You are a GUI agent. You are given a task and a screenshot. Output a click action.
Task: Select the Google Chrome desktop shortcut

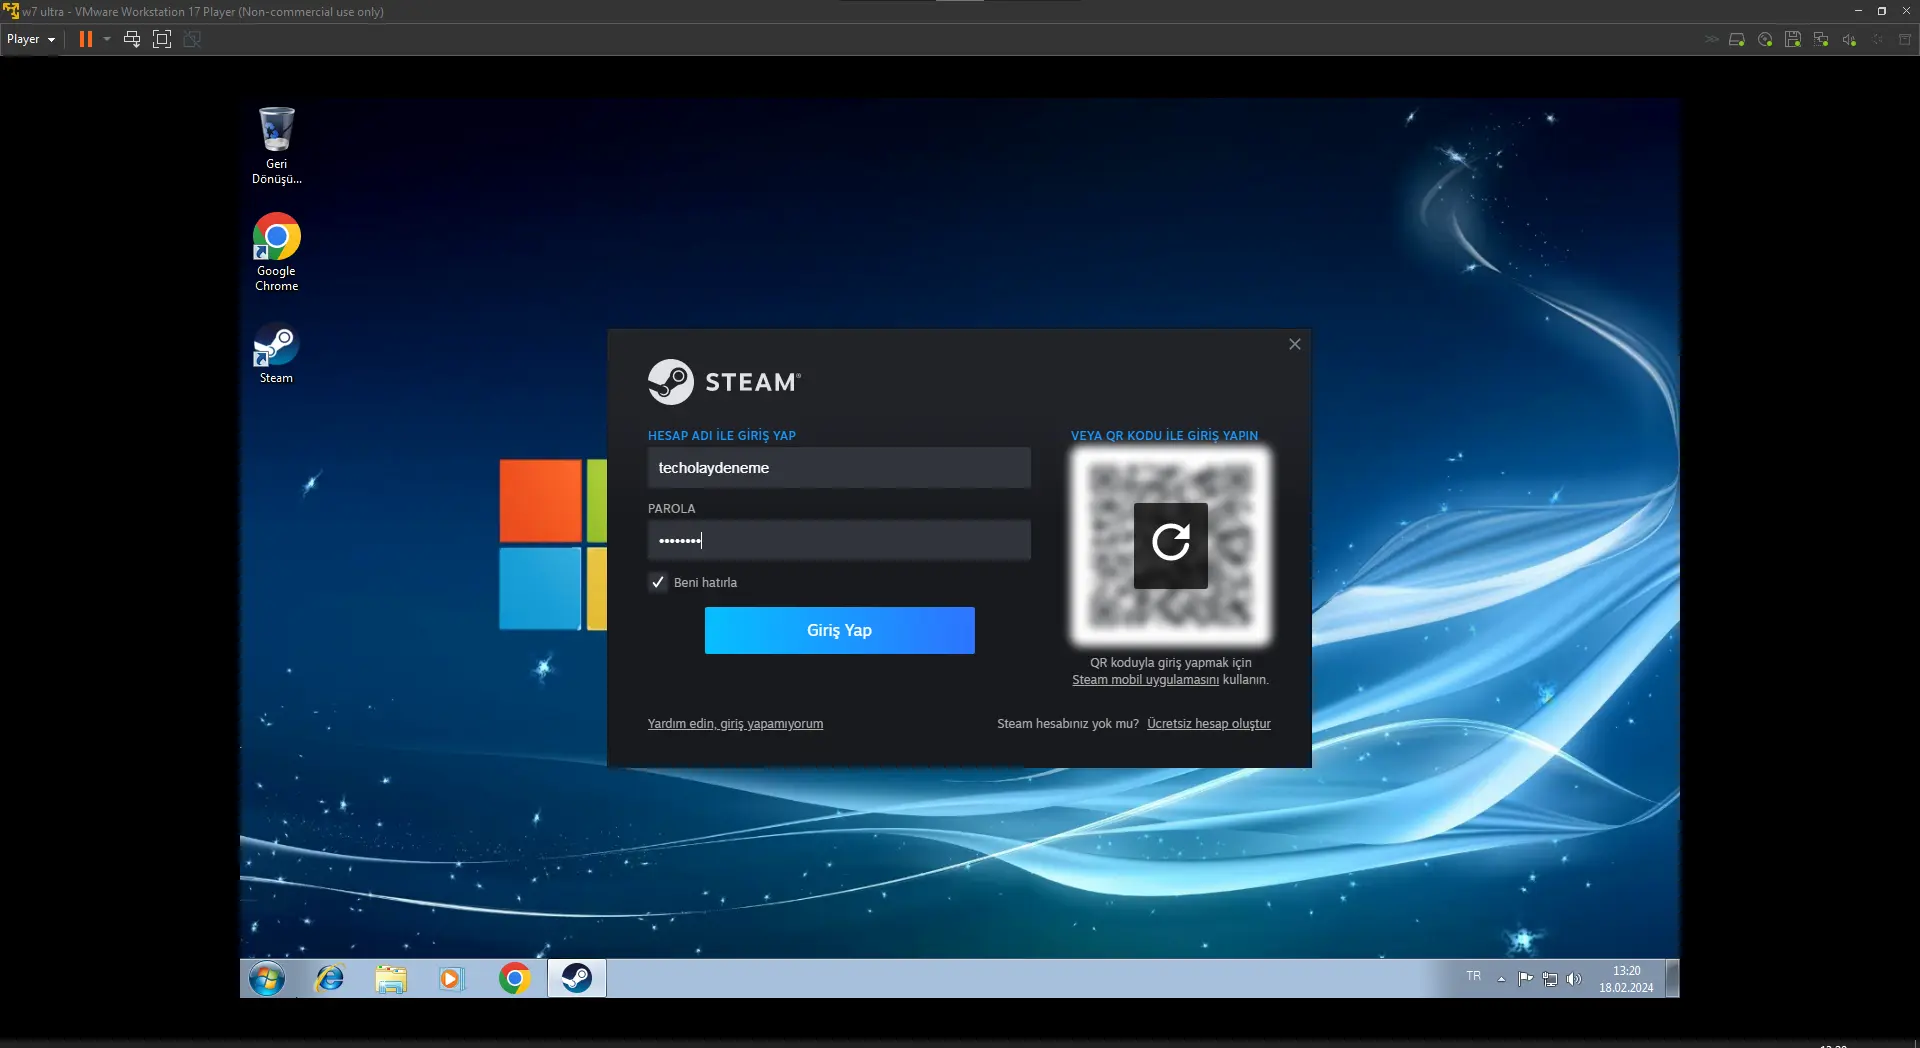click(x=276, y=252)
